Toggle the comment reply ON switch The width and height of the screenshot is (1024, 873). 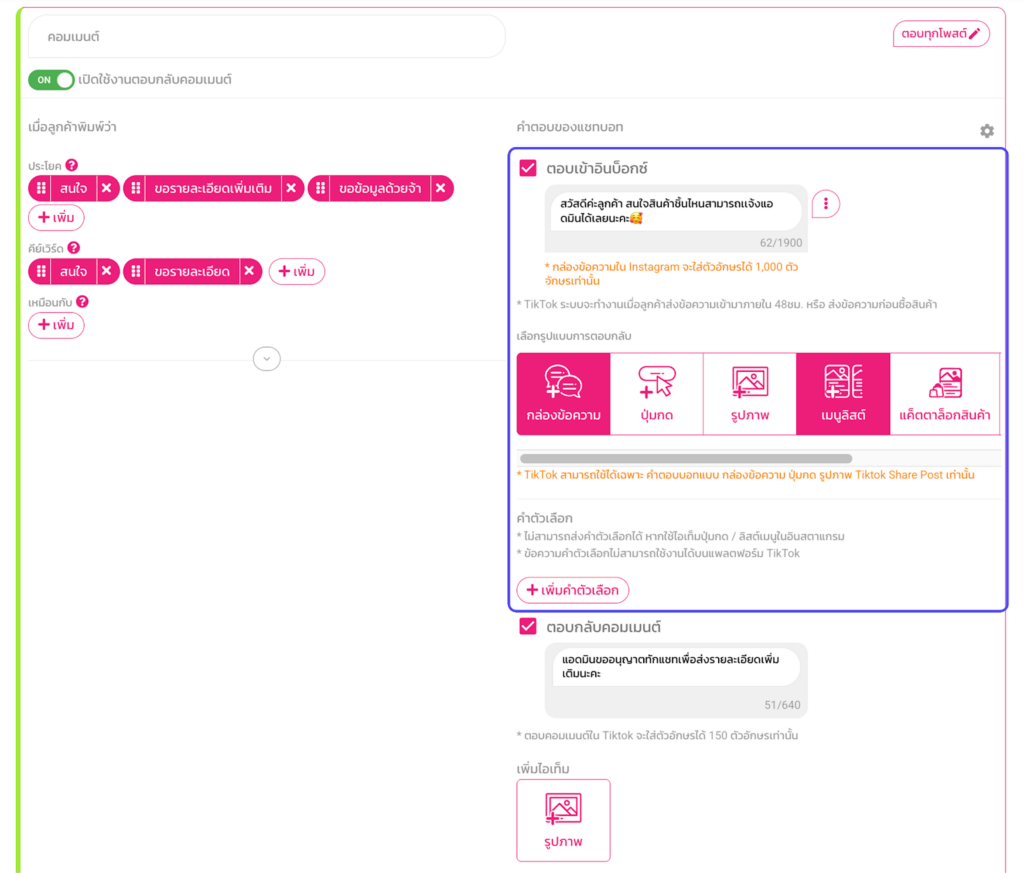pos(51,79)
